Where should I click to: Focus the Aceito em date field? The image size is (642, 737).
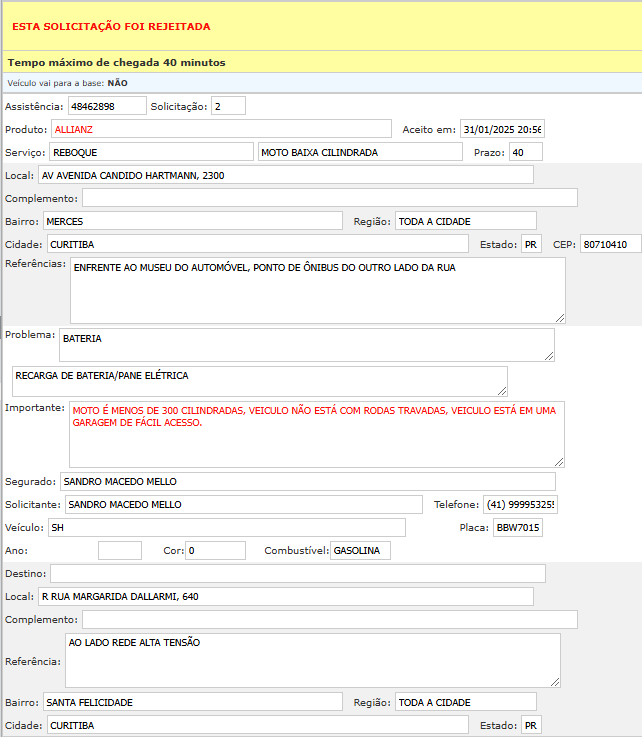pyautogui.click(x=502, y=129)
